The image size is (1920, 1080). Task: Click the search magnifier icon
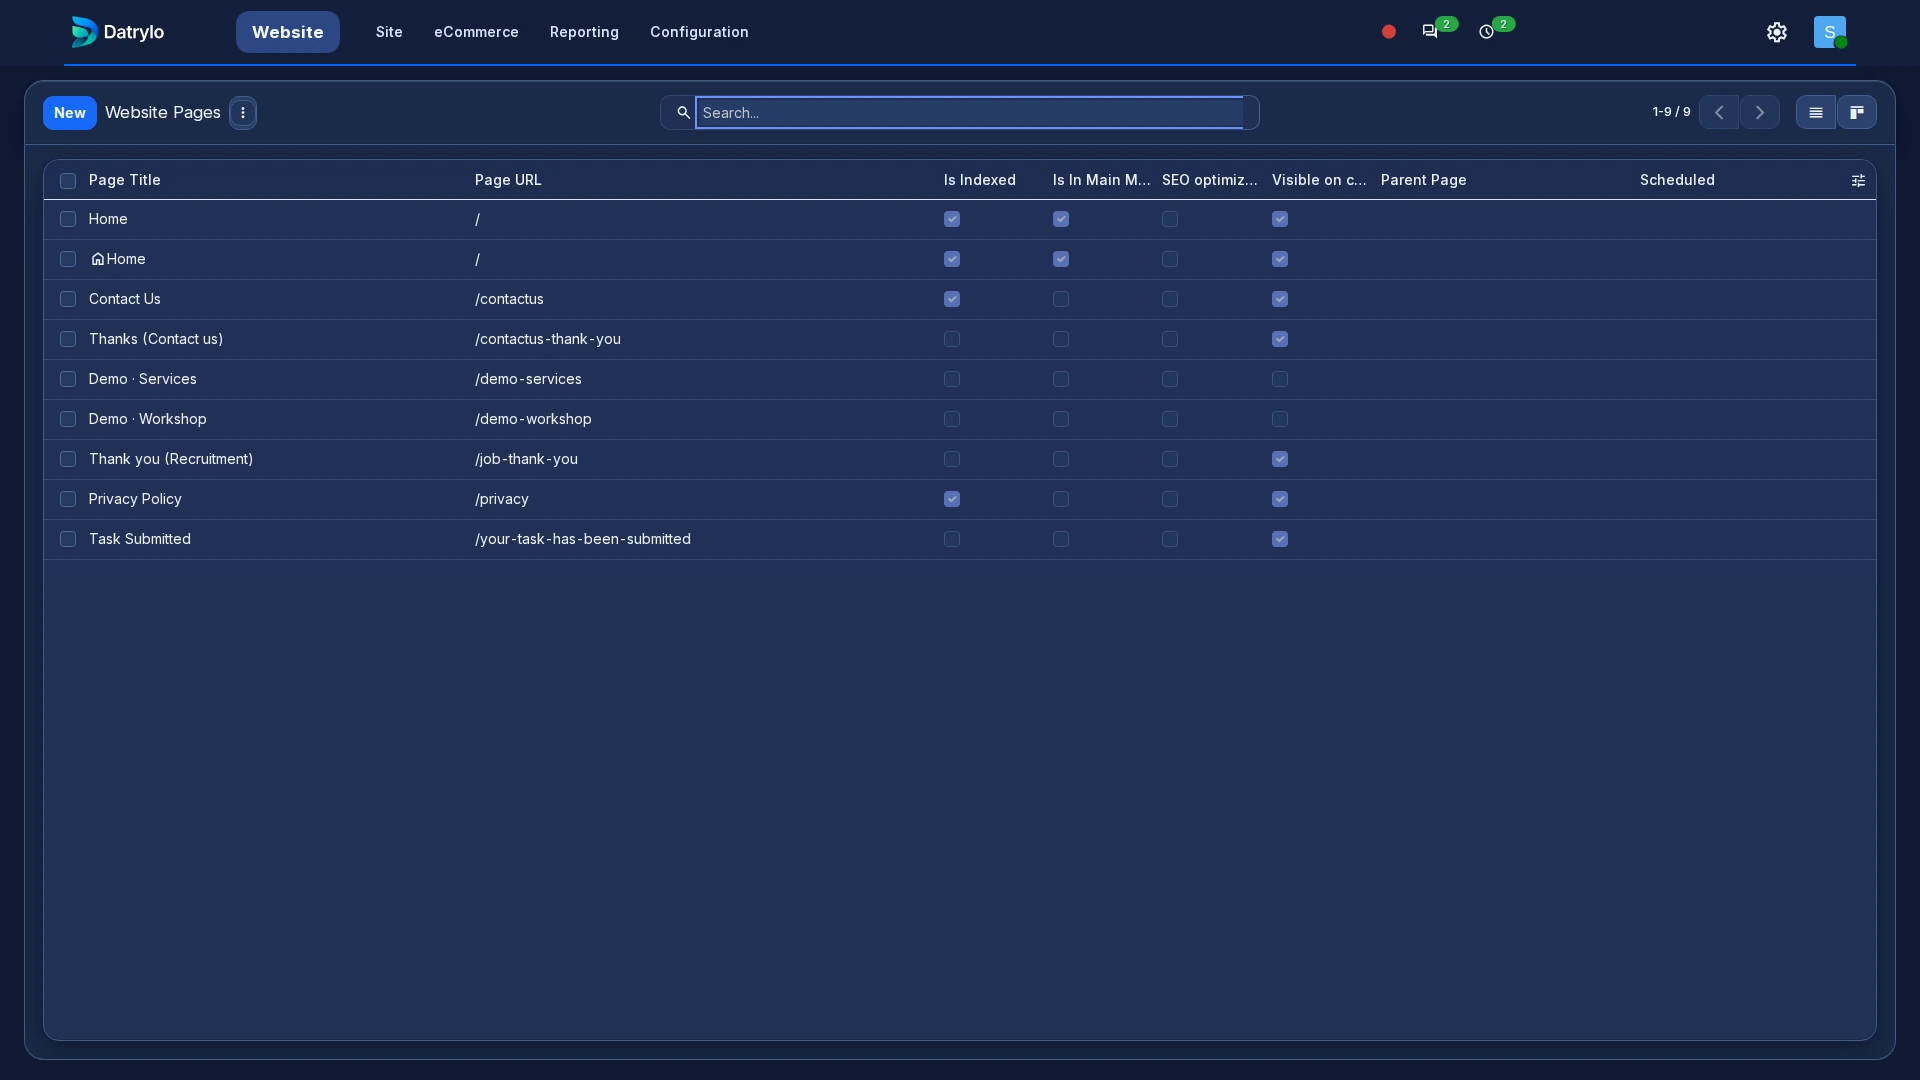tap(683, 113)
